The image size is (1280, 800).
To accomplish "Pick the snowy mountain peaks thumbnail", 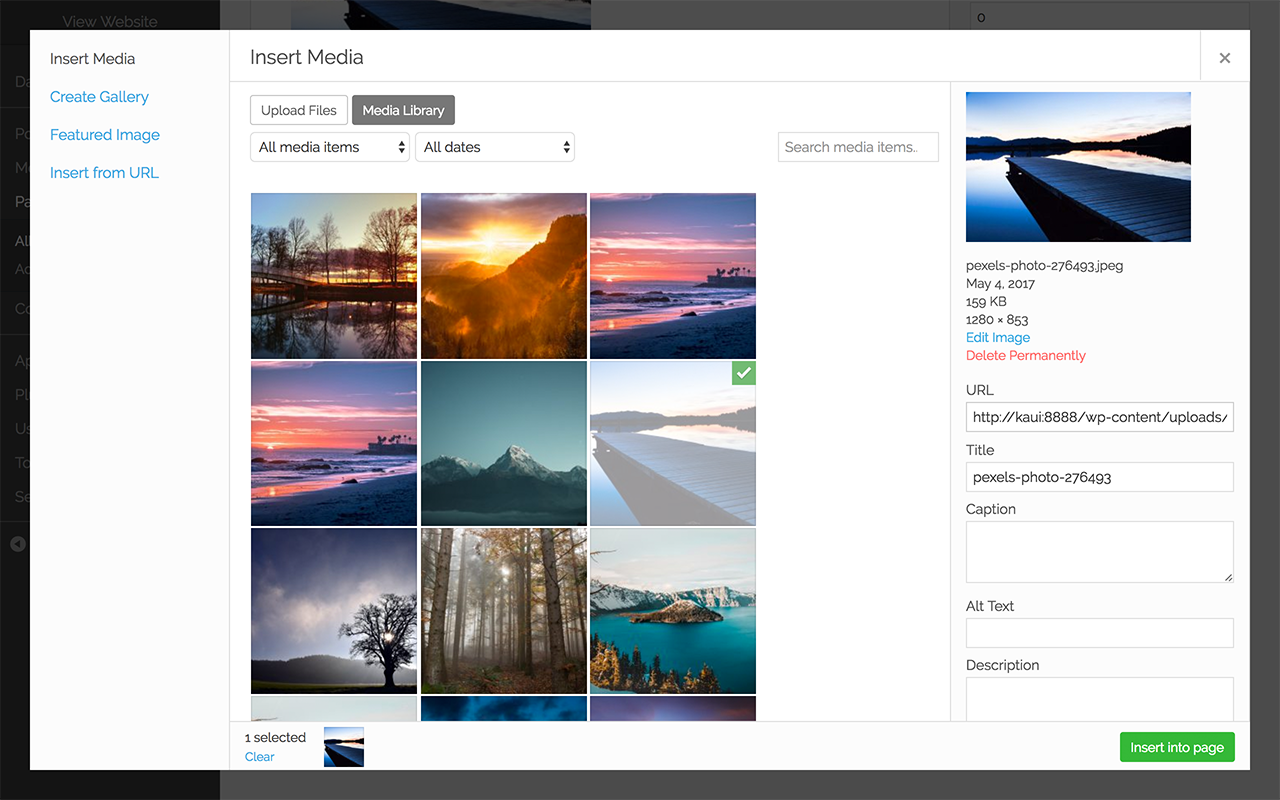I will click(503, 443).
